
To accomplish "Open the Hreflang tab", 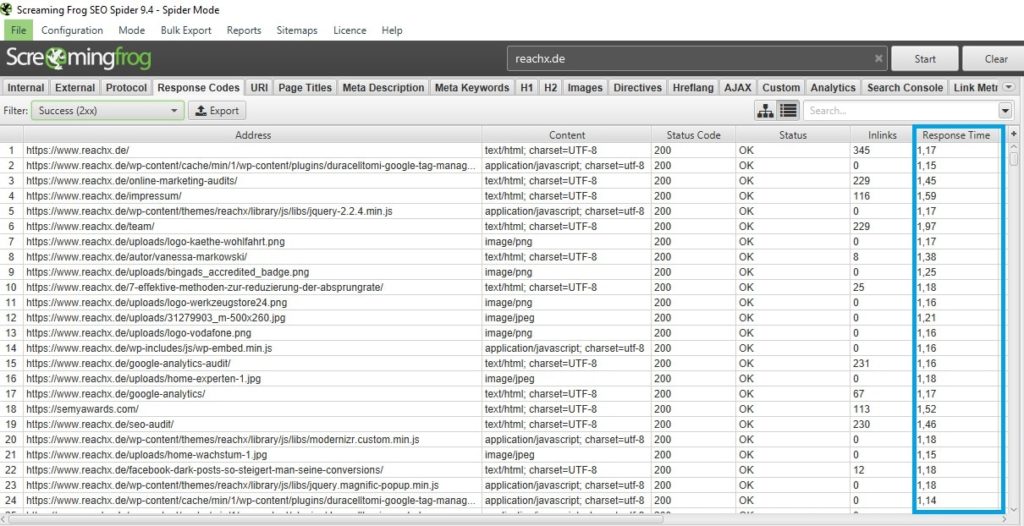I will 693,88.
